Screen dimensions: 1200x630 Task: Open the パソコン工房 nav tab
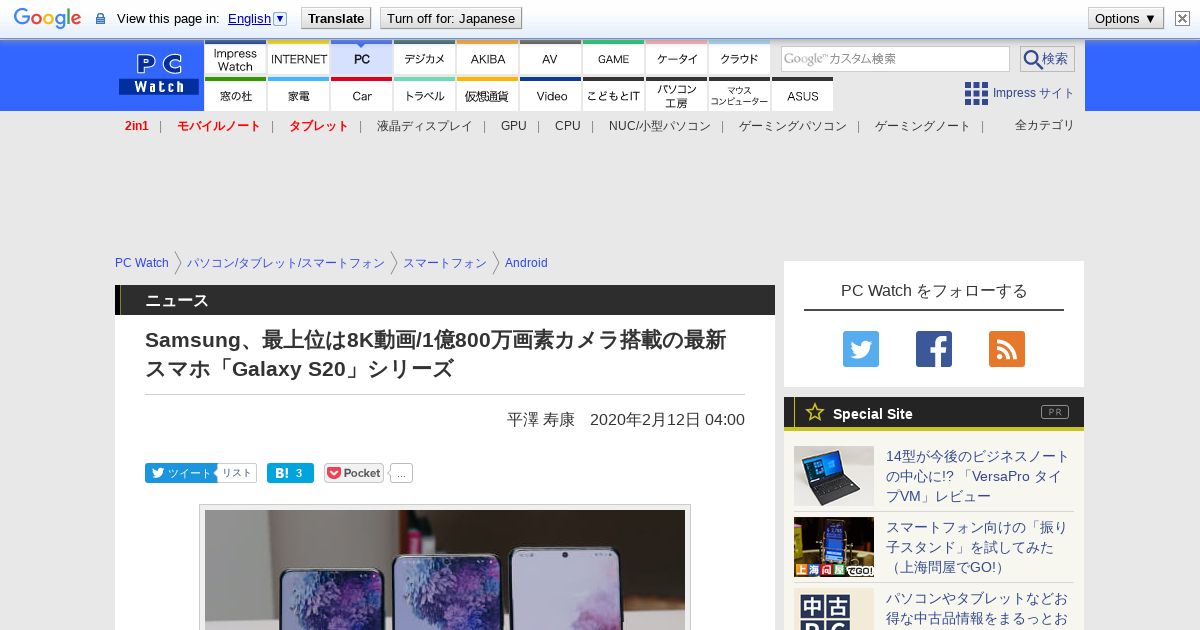677,95
